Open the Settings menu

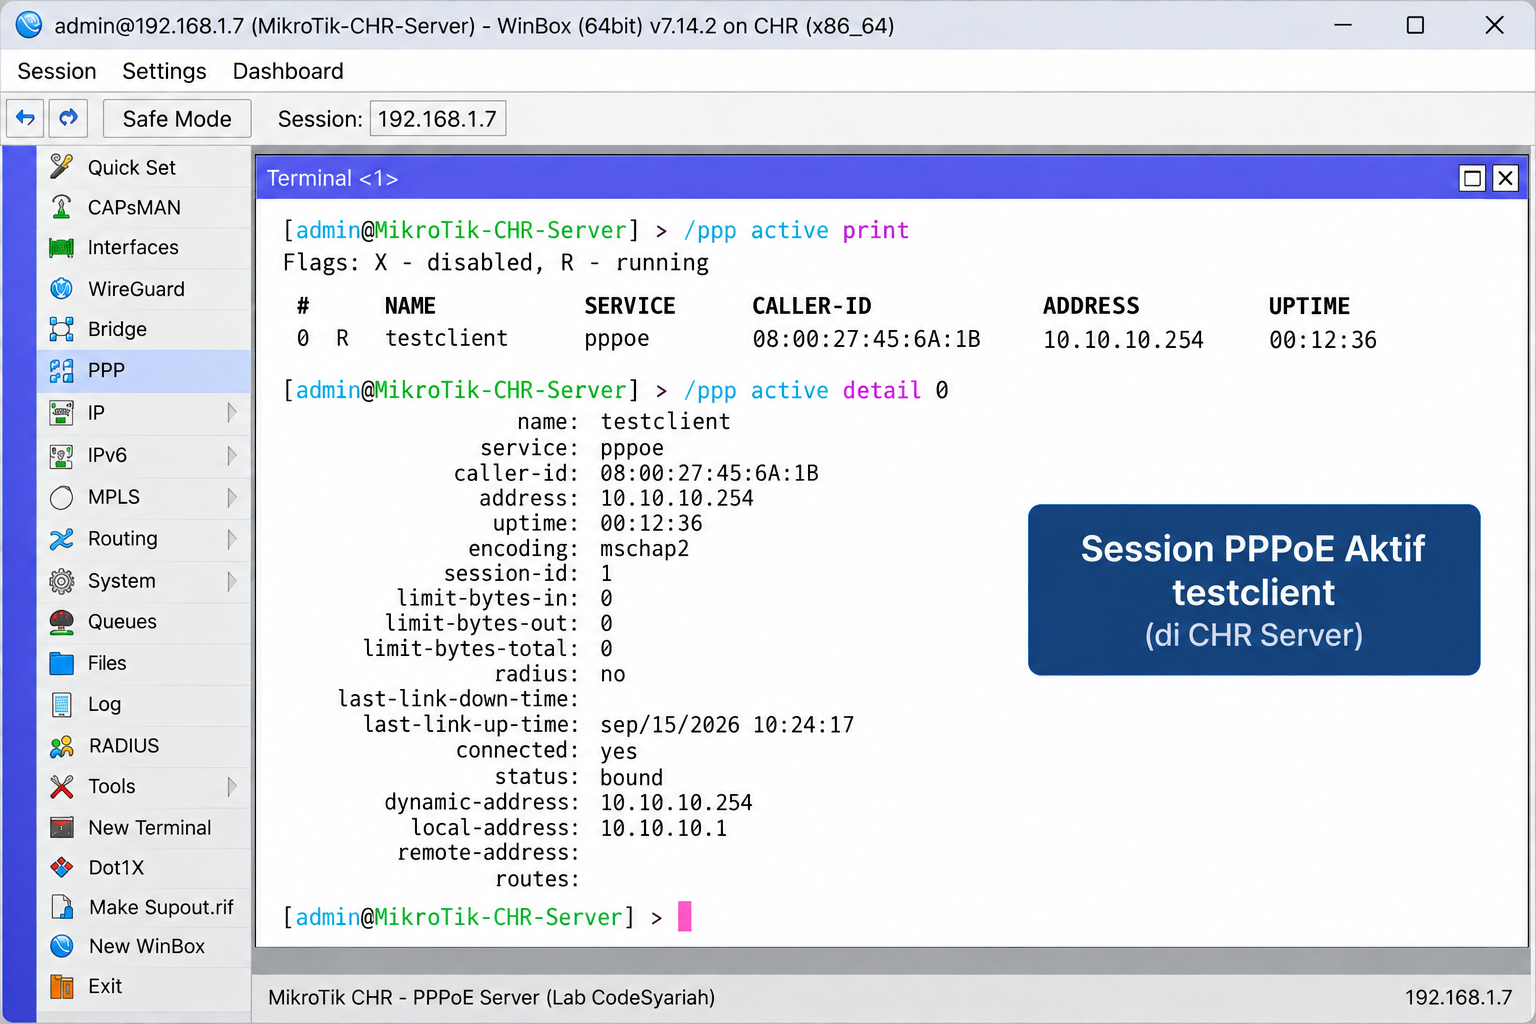164,71
